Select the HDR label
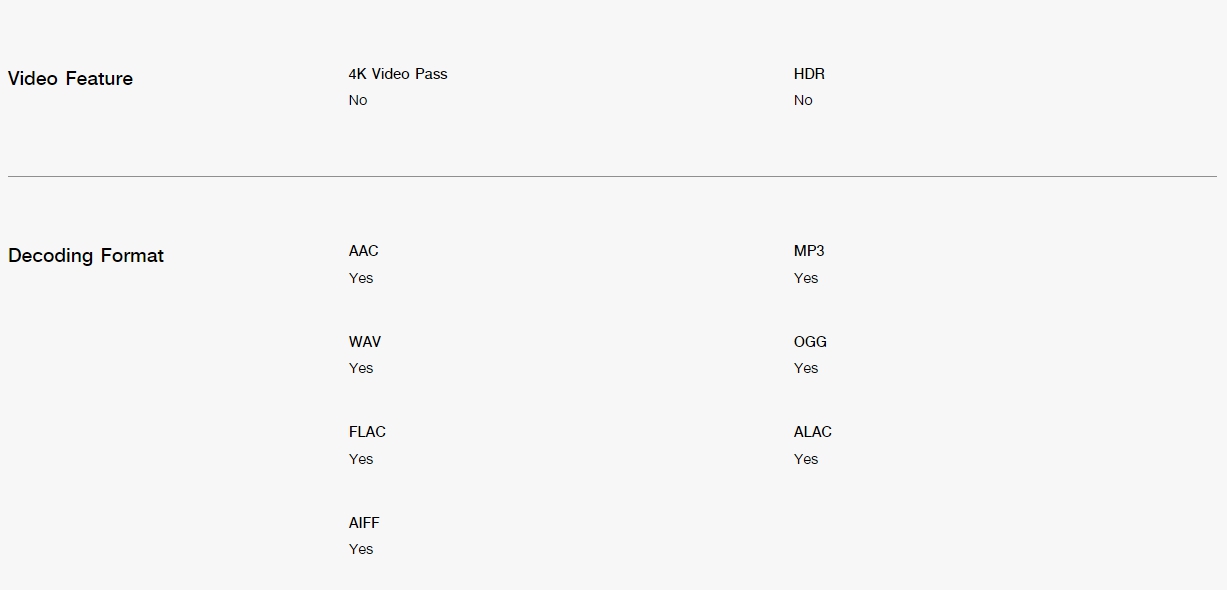This screenshot has height=590, width=1227. [809, 74]
